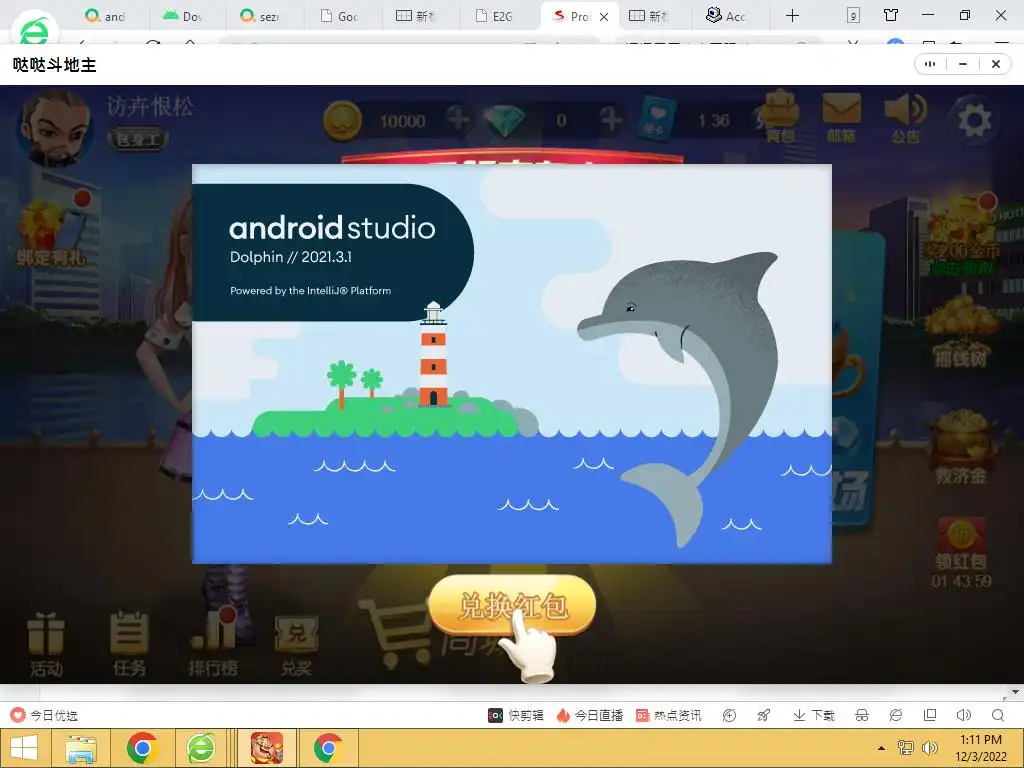Open the 公告 announcement speaker icon
Image resolution: width=1024 pixels, height=768 pixels.
[x=905, y=118]
